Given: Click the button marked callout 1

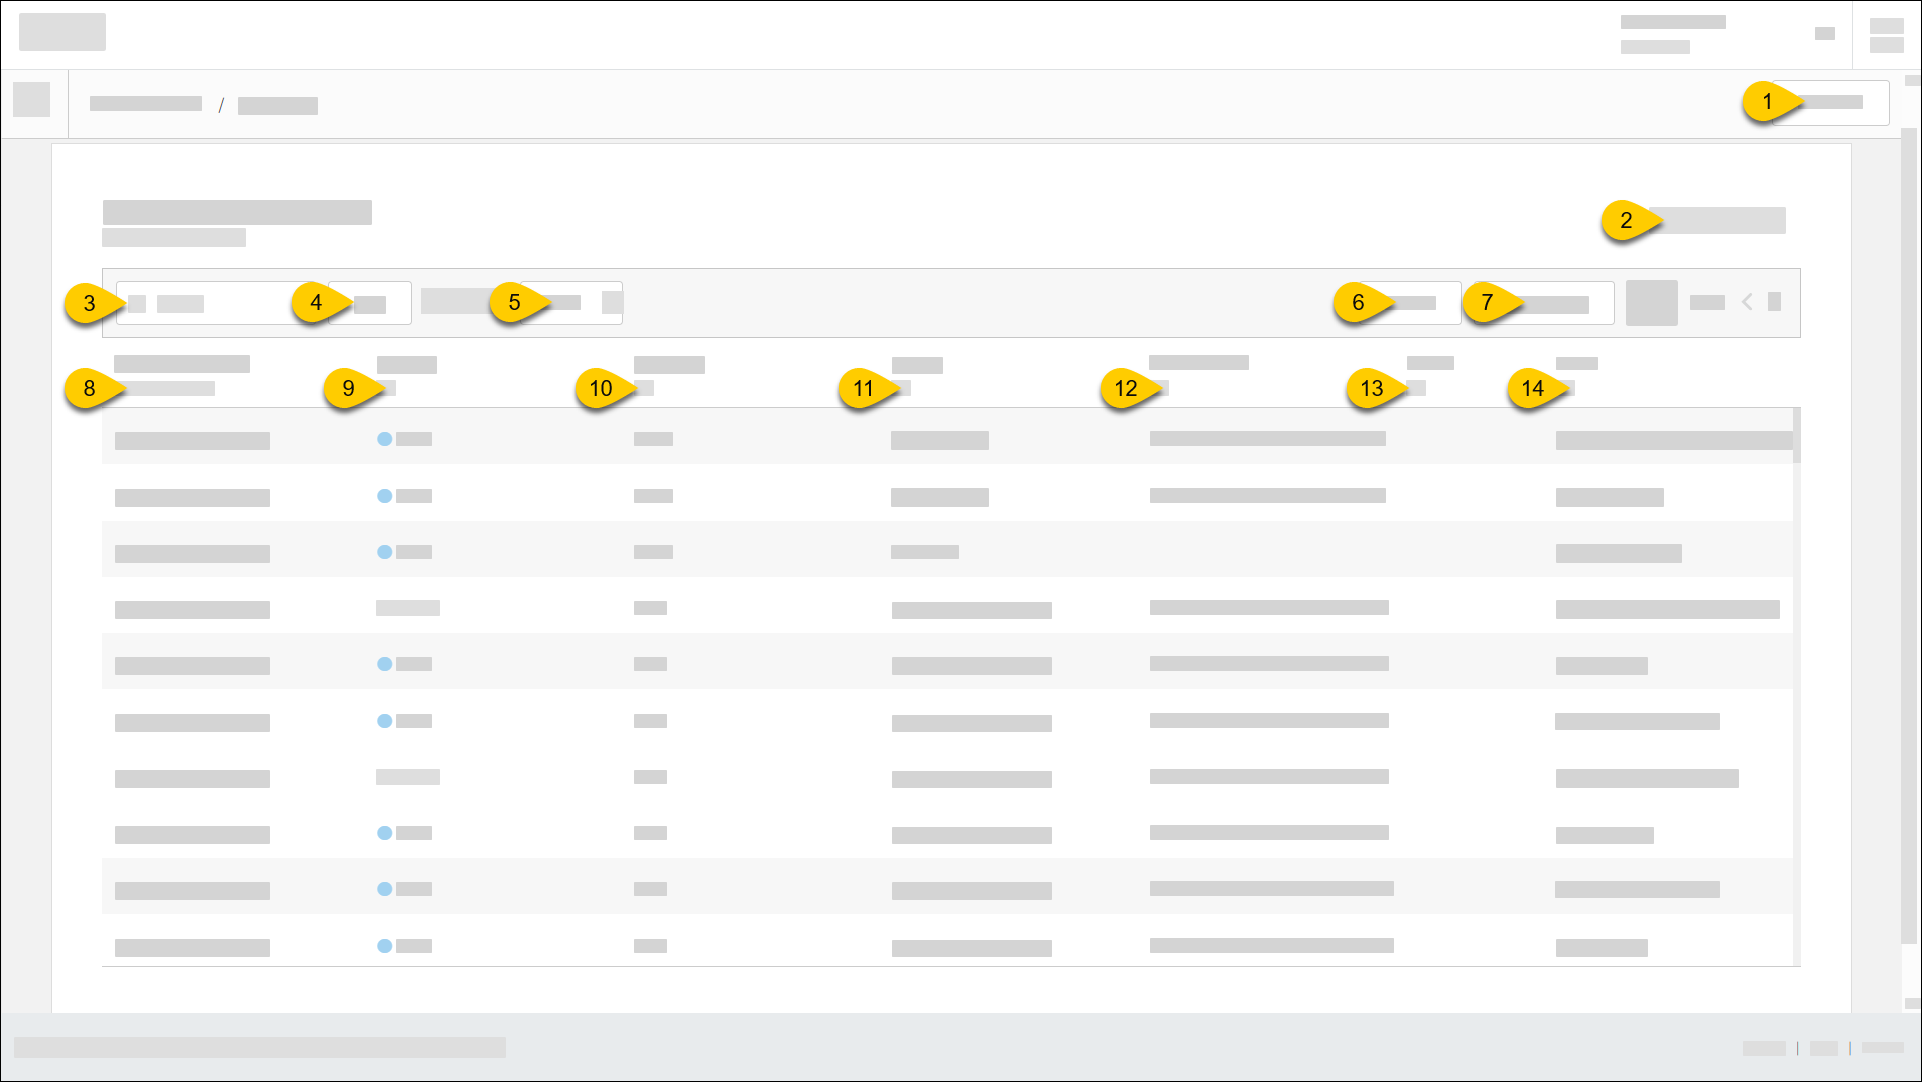Looking at the screenshot, I should (1832, 102).
